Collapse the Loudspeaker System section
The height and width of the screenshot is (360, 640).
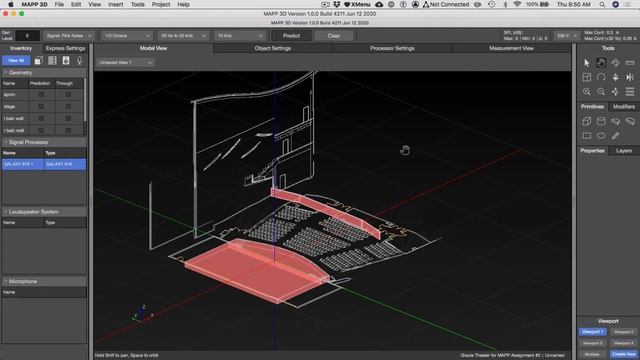tap(6, 212)
